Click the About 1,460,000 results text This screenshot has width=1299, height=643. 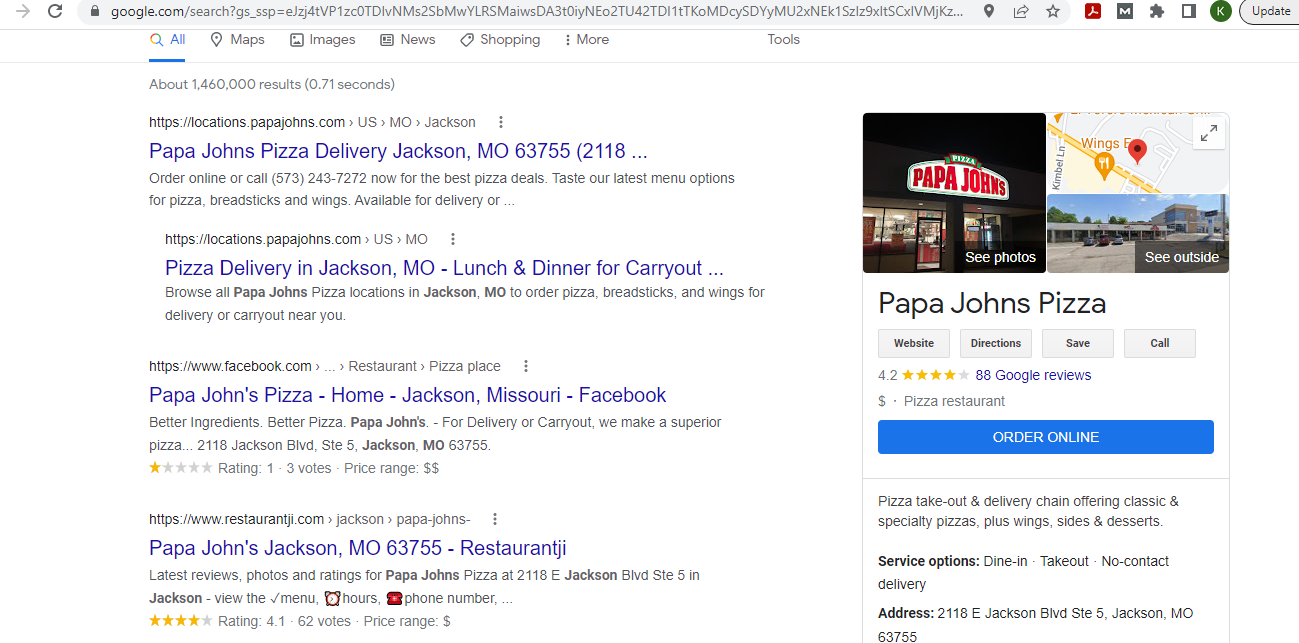(272, 84)
